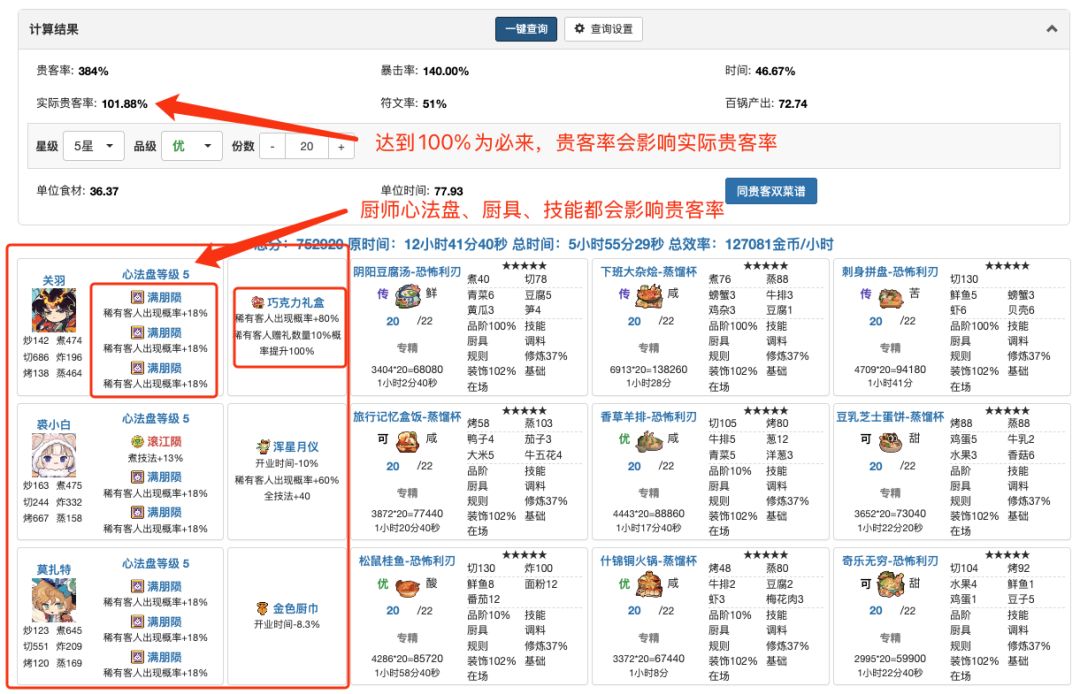Click the 份数 input field showing 20
The width and height of the screenshot is (1080, 694).
pyautogui.click(x=307, y=146)
